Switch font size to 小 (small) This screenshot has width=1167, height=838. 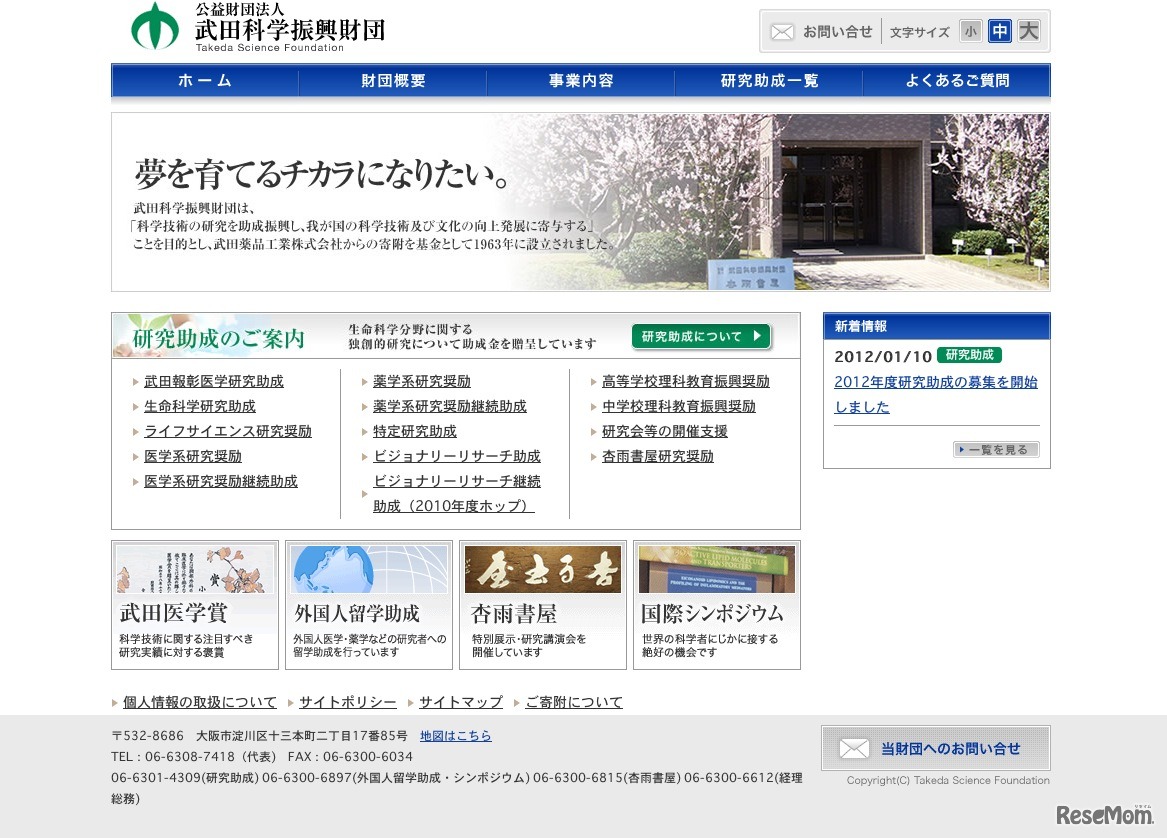[x=971, y=31]
